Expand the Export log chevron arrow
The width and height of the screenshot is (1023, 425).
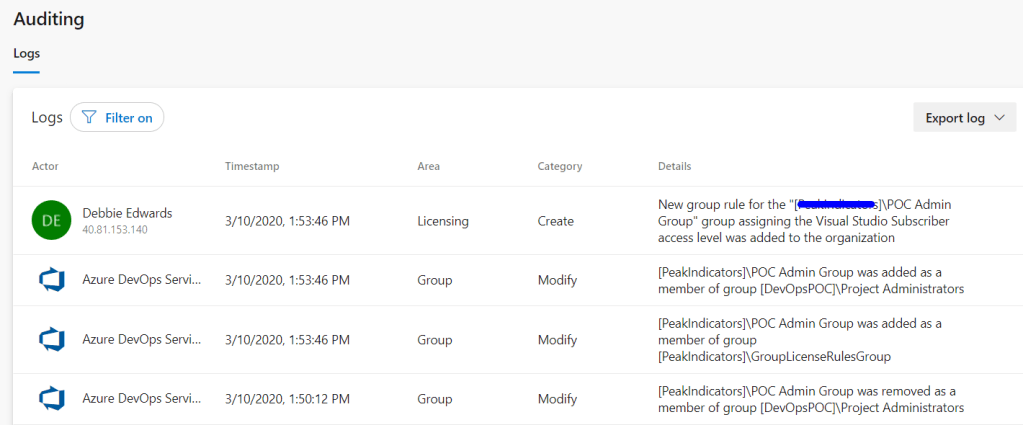pos(997,118)
